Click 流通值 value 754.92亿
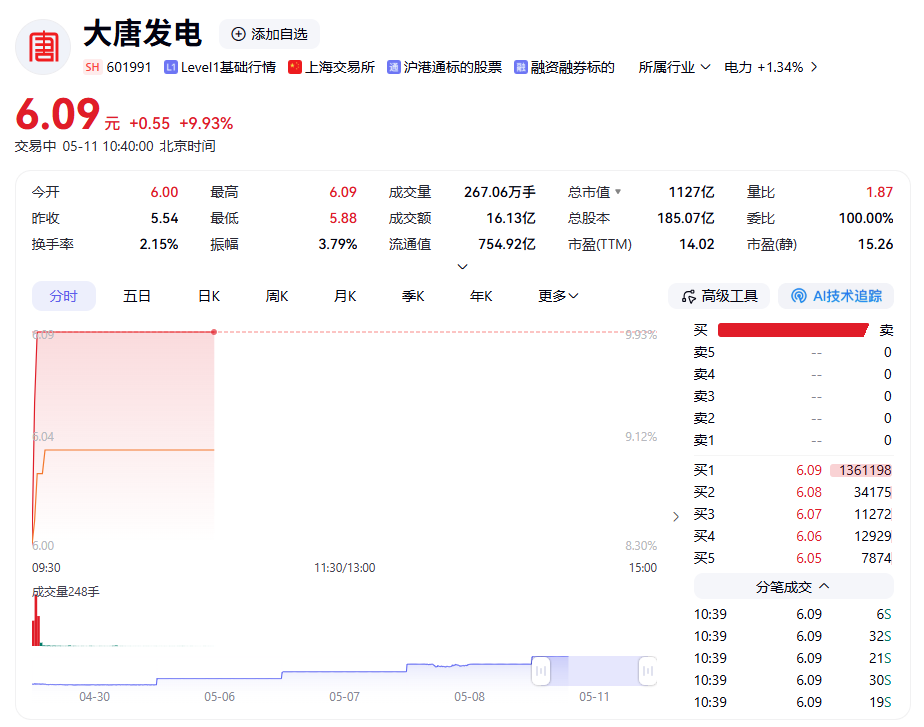This screenshot has width=924, height=727. [506, 244]
